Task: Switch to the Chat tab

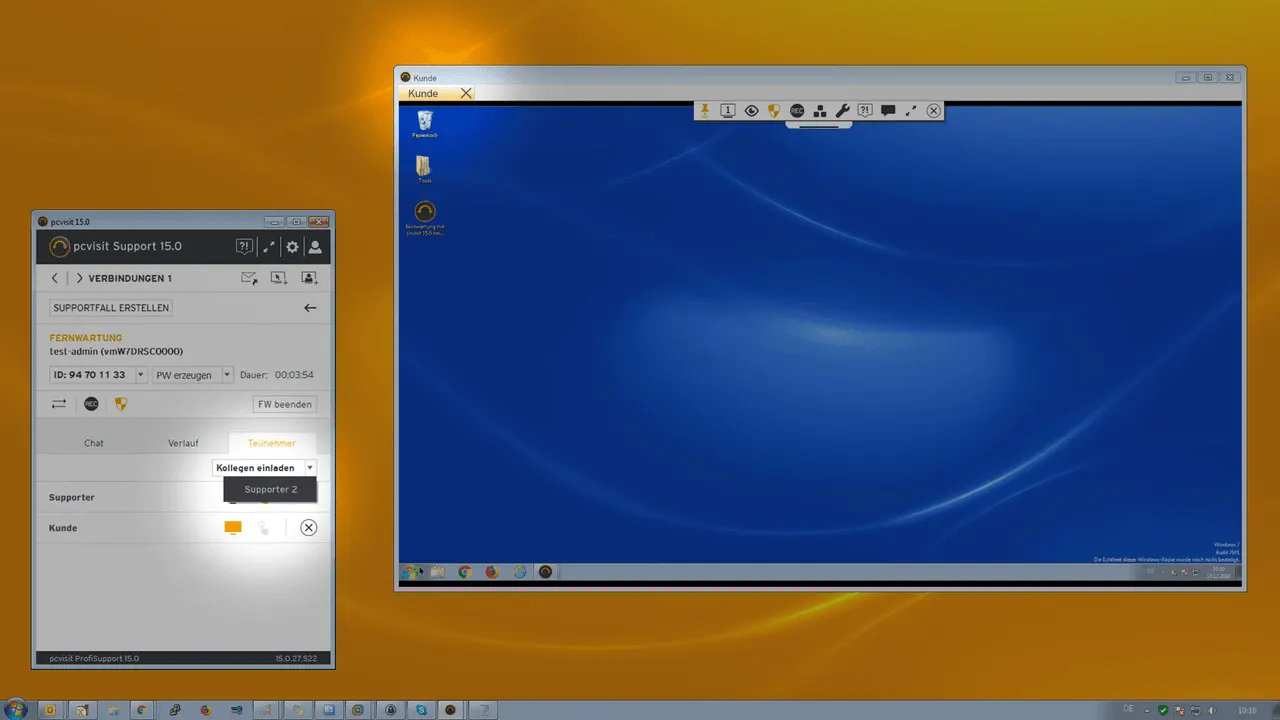Action: pos(94,443)
